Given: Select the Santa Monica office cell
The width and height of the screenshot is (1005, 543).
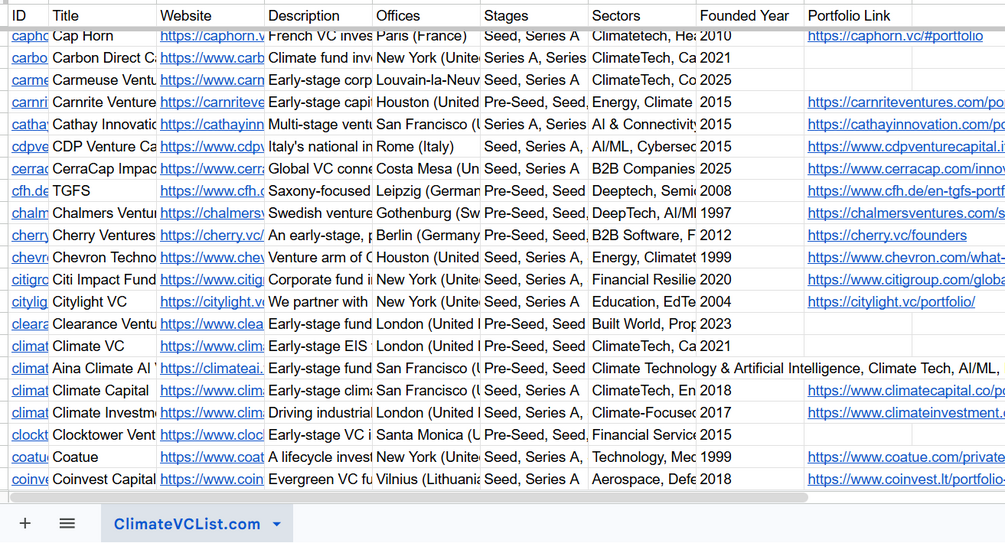Looking at the screenshot, I should (426, 435).
